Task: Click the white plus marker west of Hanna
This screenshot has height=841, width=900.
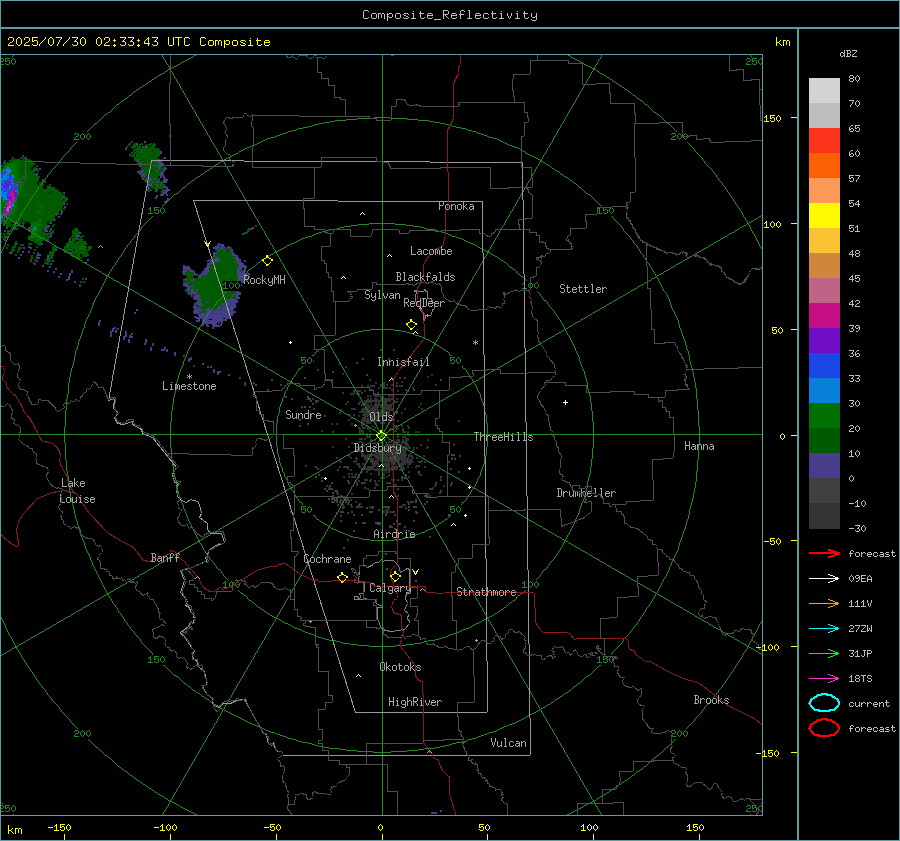Action: 565,402
